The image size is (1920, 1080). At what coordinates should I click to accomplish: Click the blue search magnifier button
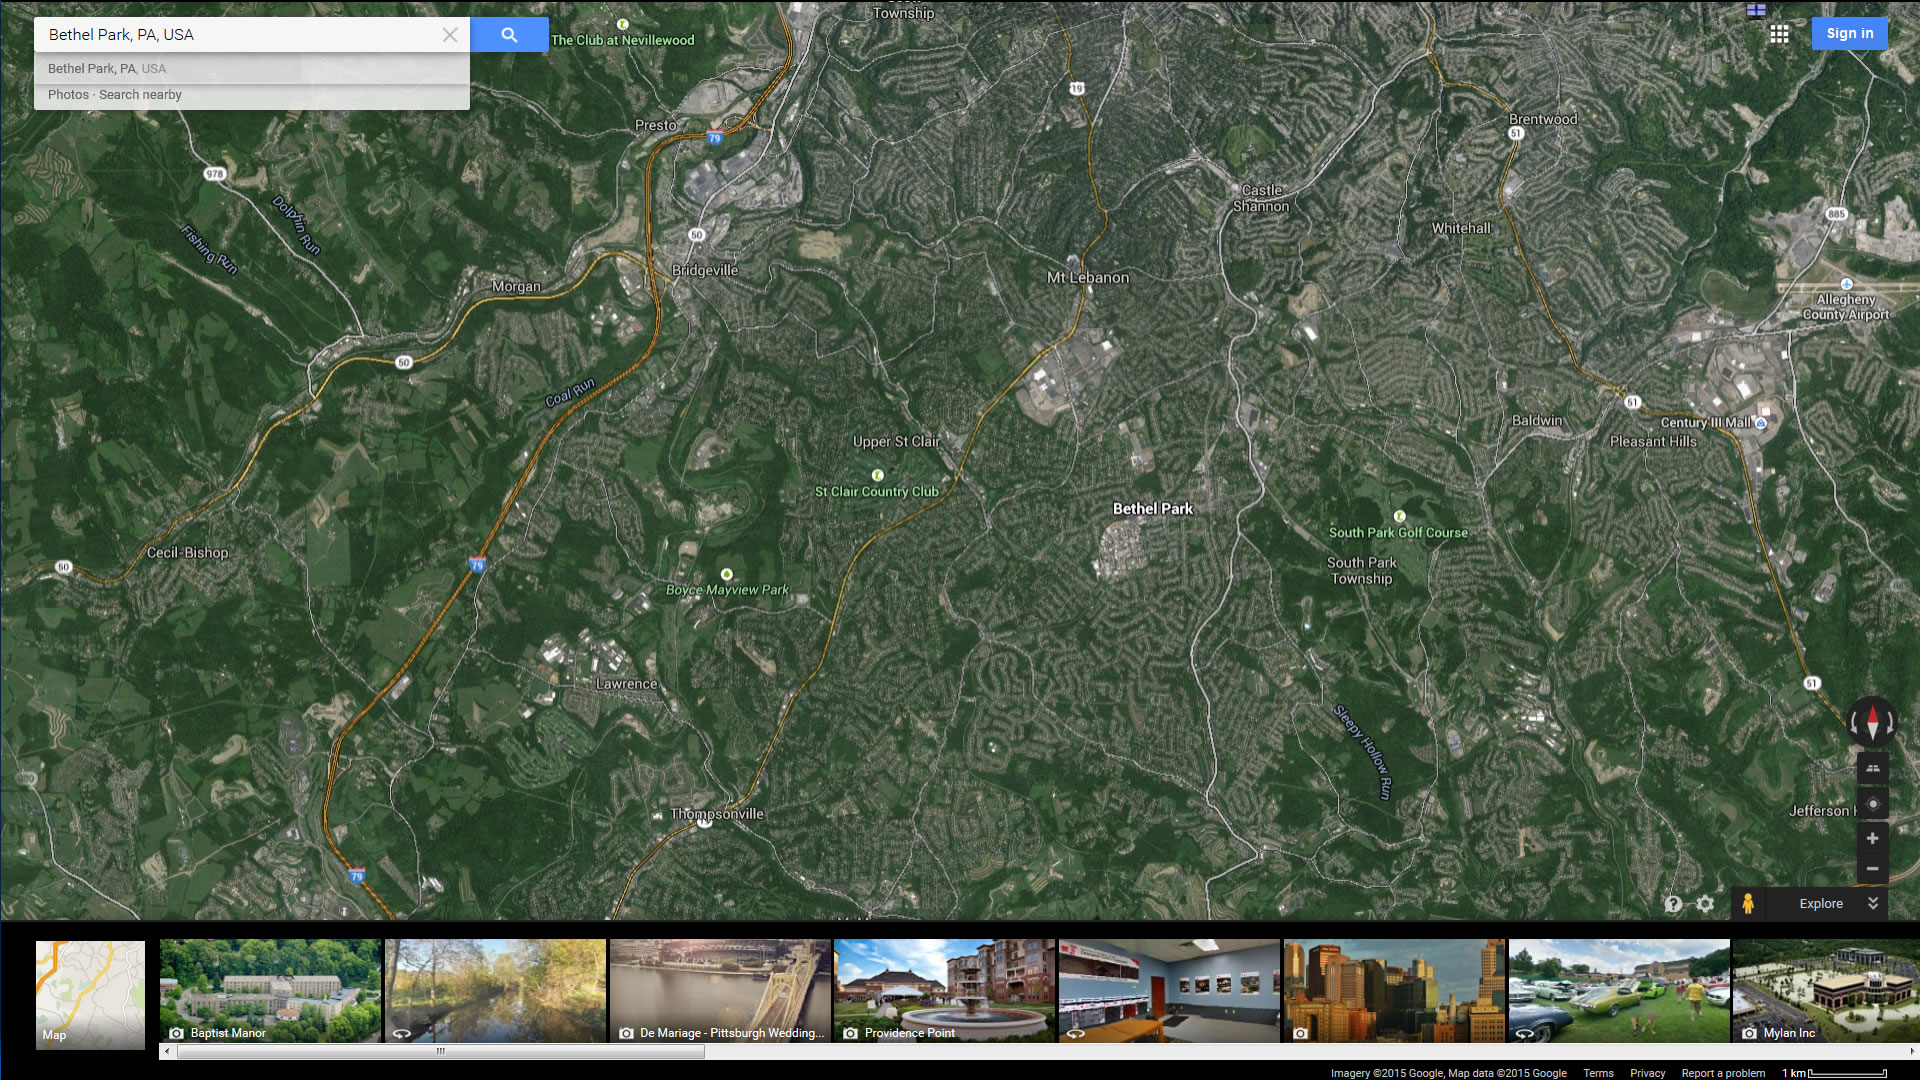coord(509,35)
